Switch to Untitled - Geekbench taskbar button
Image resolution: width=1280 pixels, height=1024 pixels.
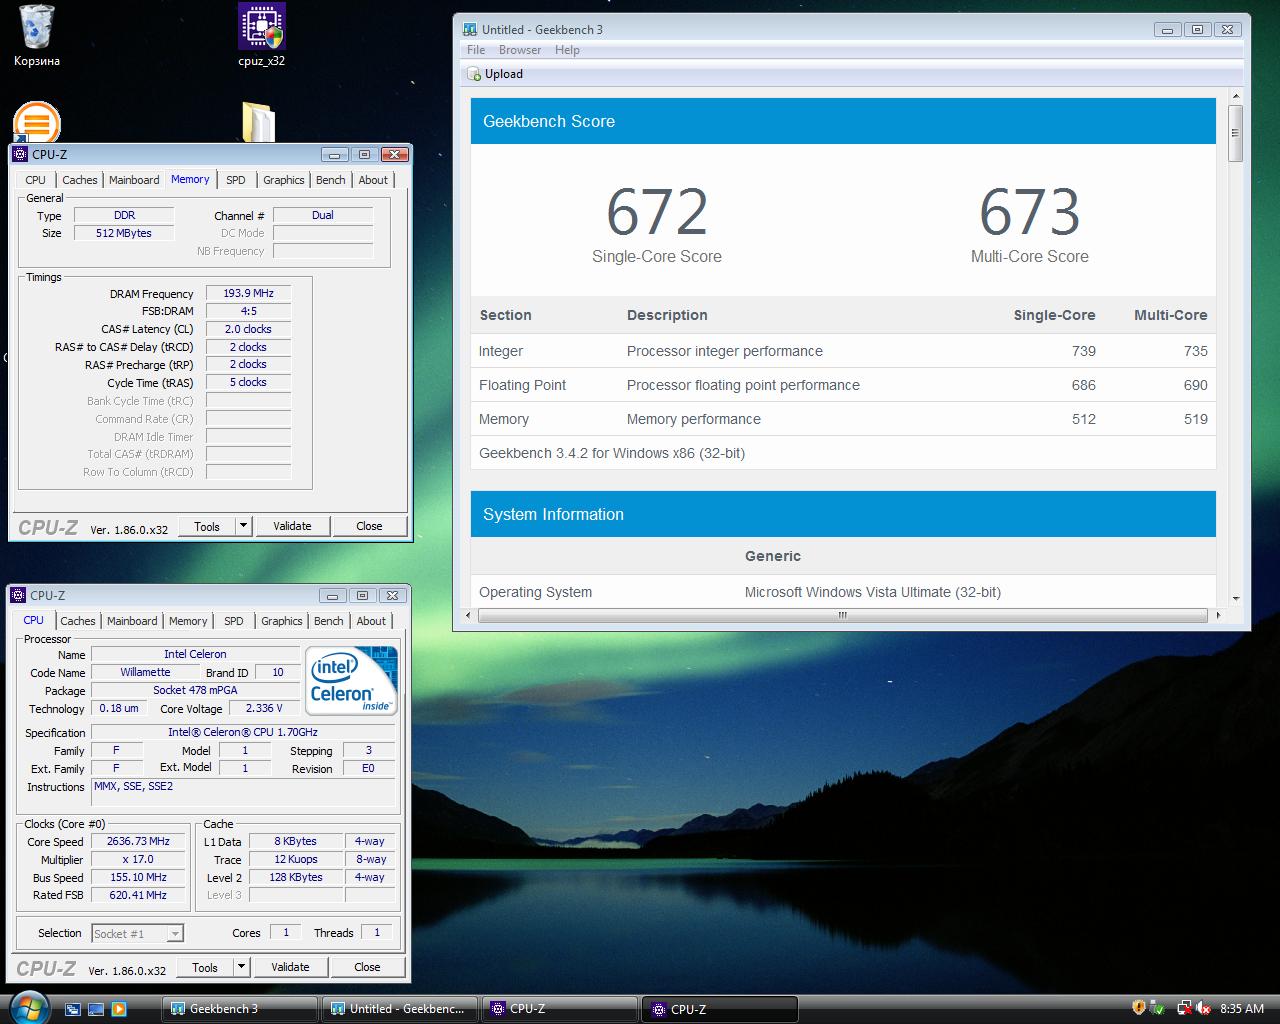tap(400, 1009)
